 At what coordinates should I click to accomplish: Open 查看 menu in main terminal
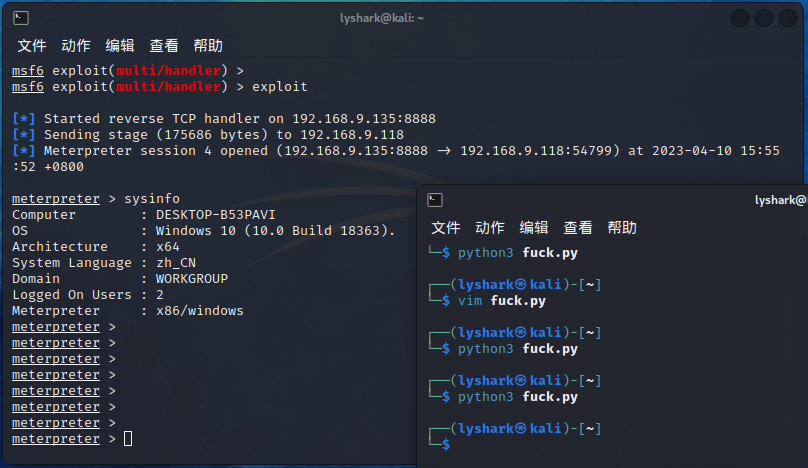point(164,46)
